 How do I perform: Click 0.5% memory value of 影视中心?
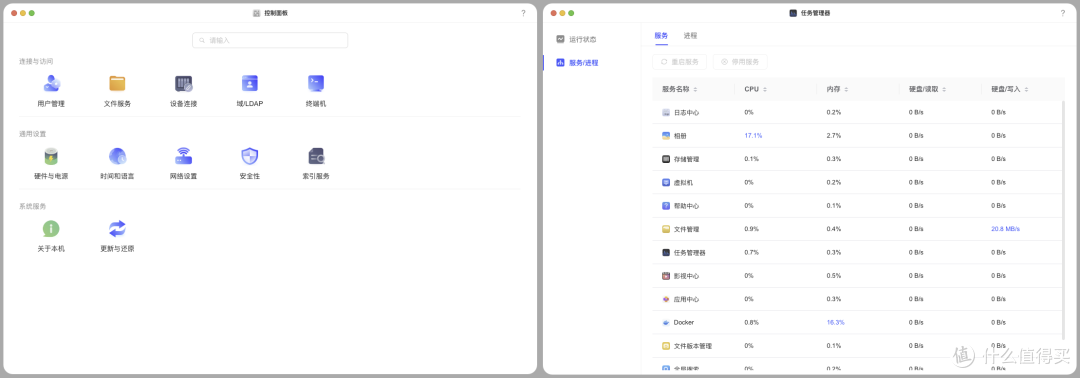pos(833,275)
